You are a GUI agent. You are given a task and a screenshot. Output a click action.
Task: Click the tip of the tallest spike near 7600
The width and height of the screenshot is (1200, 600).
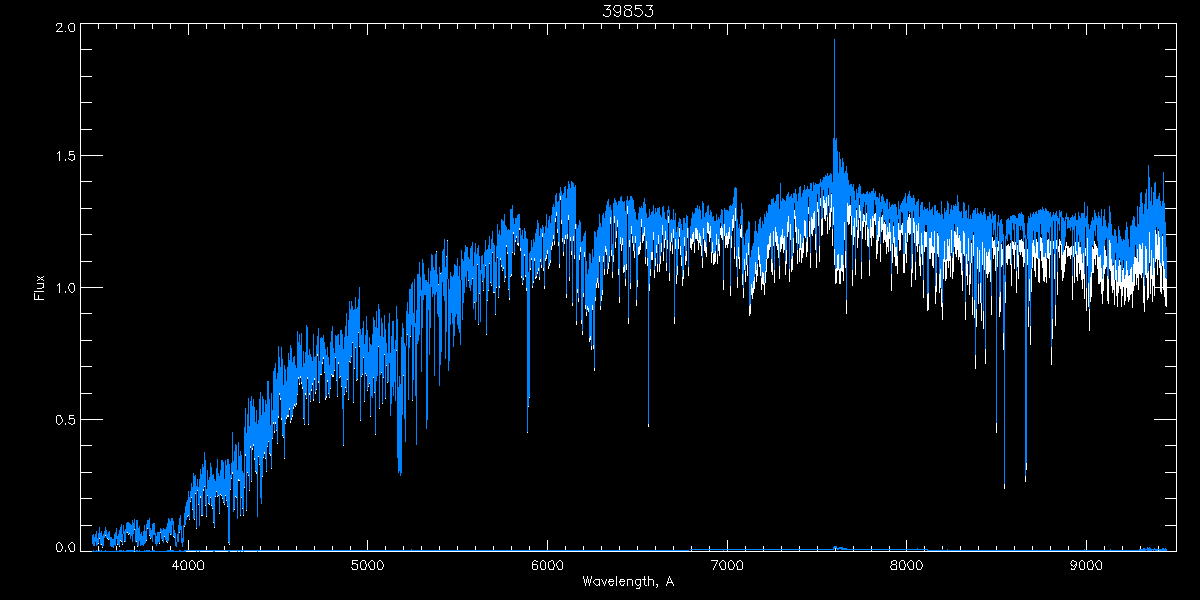[834, 40]
